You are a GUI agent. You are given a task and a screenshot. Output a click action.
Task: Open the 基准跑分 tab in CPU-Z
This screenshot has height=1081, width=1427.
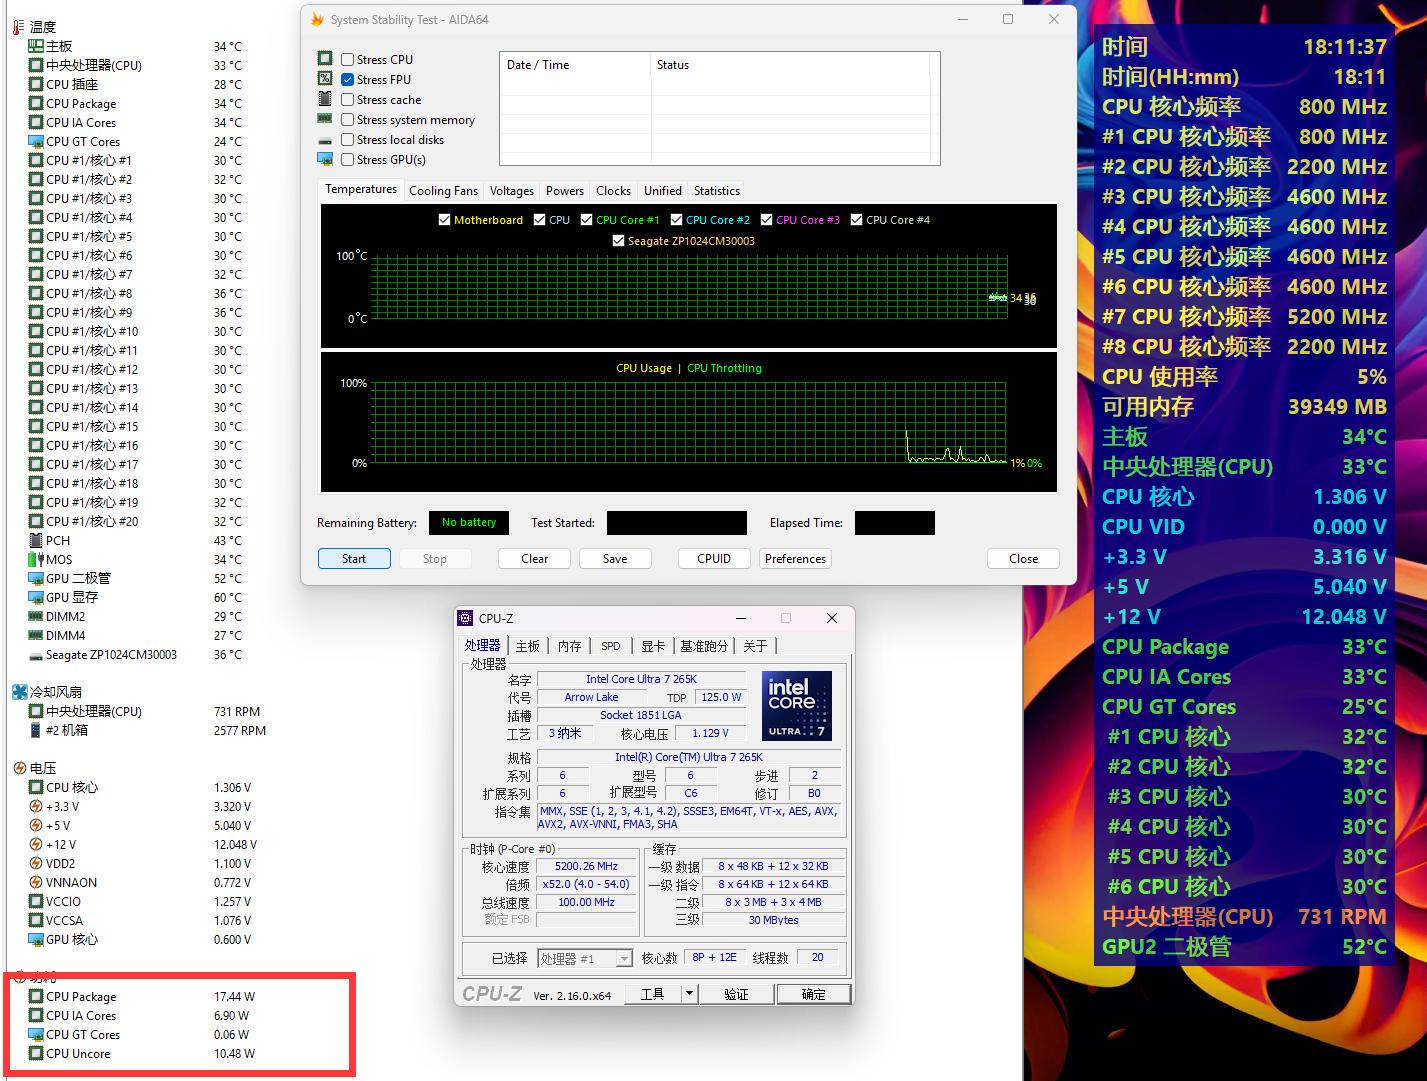(x=704, y=646)
